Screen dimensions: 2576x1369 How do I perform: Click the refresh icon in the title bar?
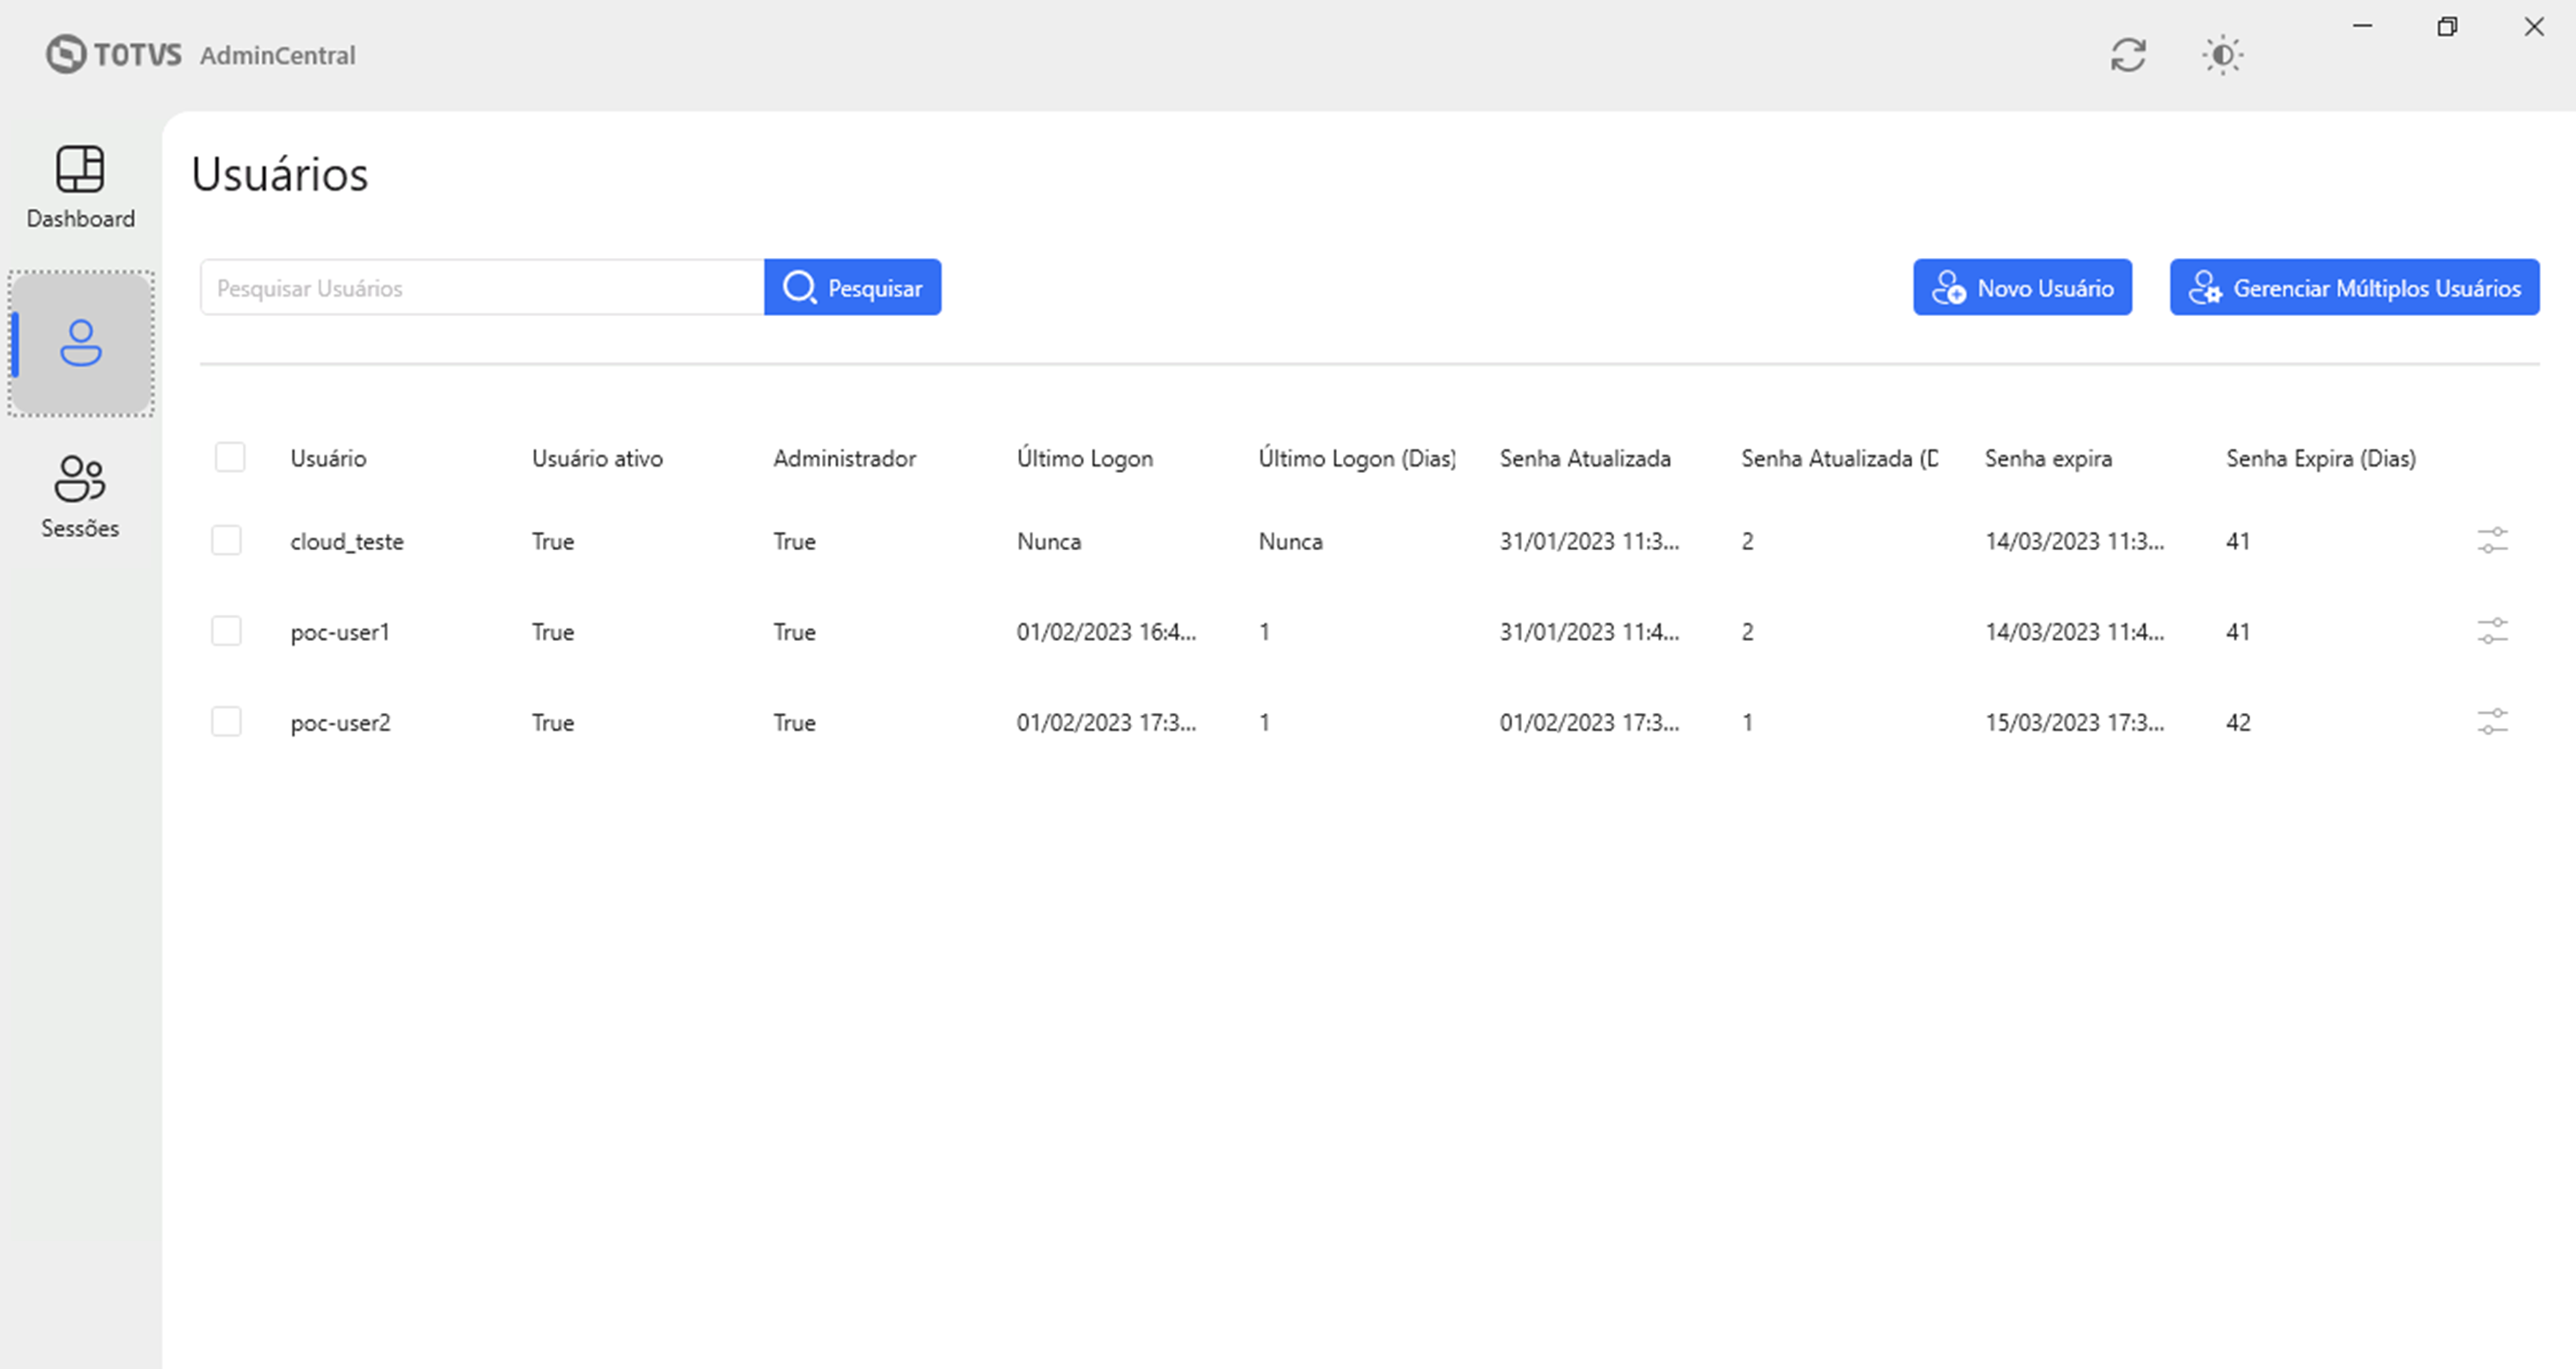[x=2128, y=54]
